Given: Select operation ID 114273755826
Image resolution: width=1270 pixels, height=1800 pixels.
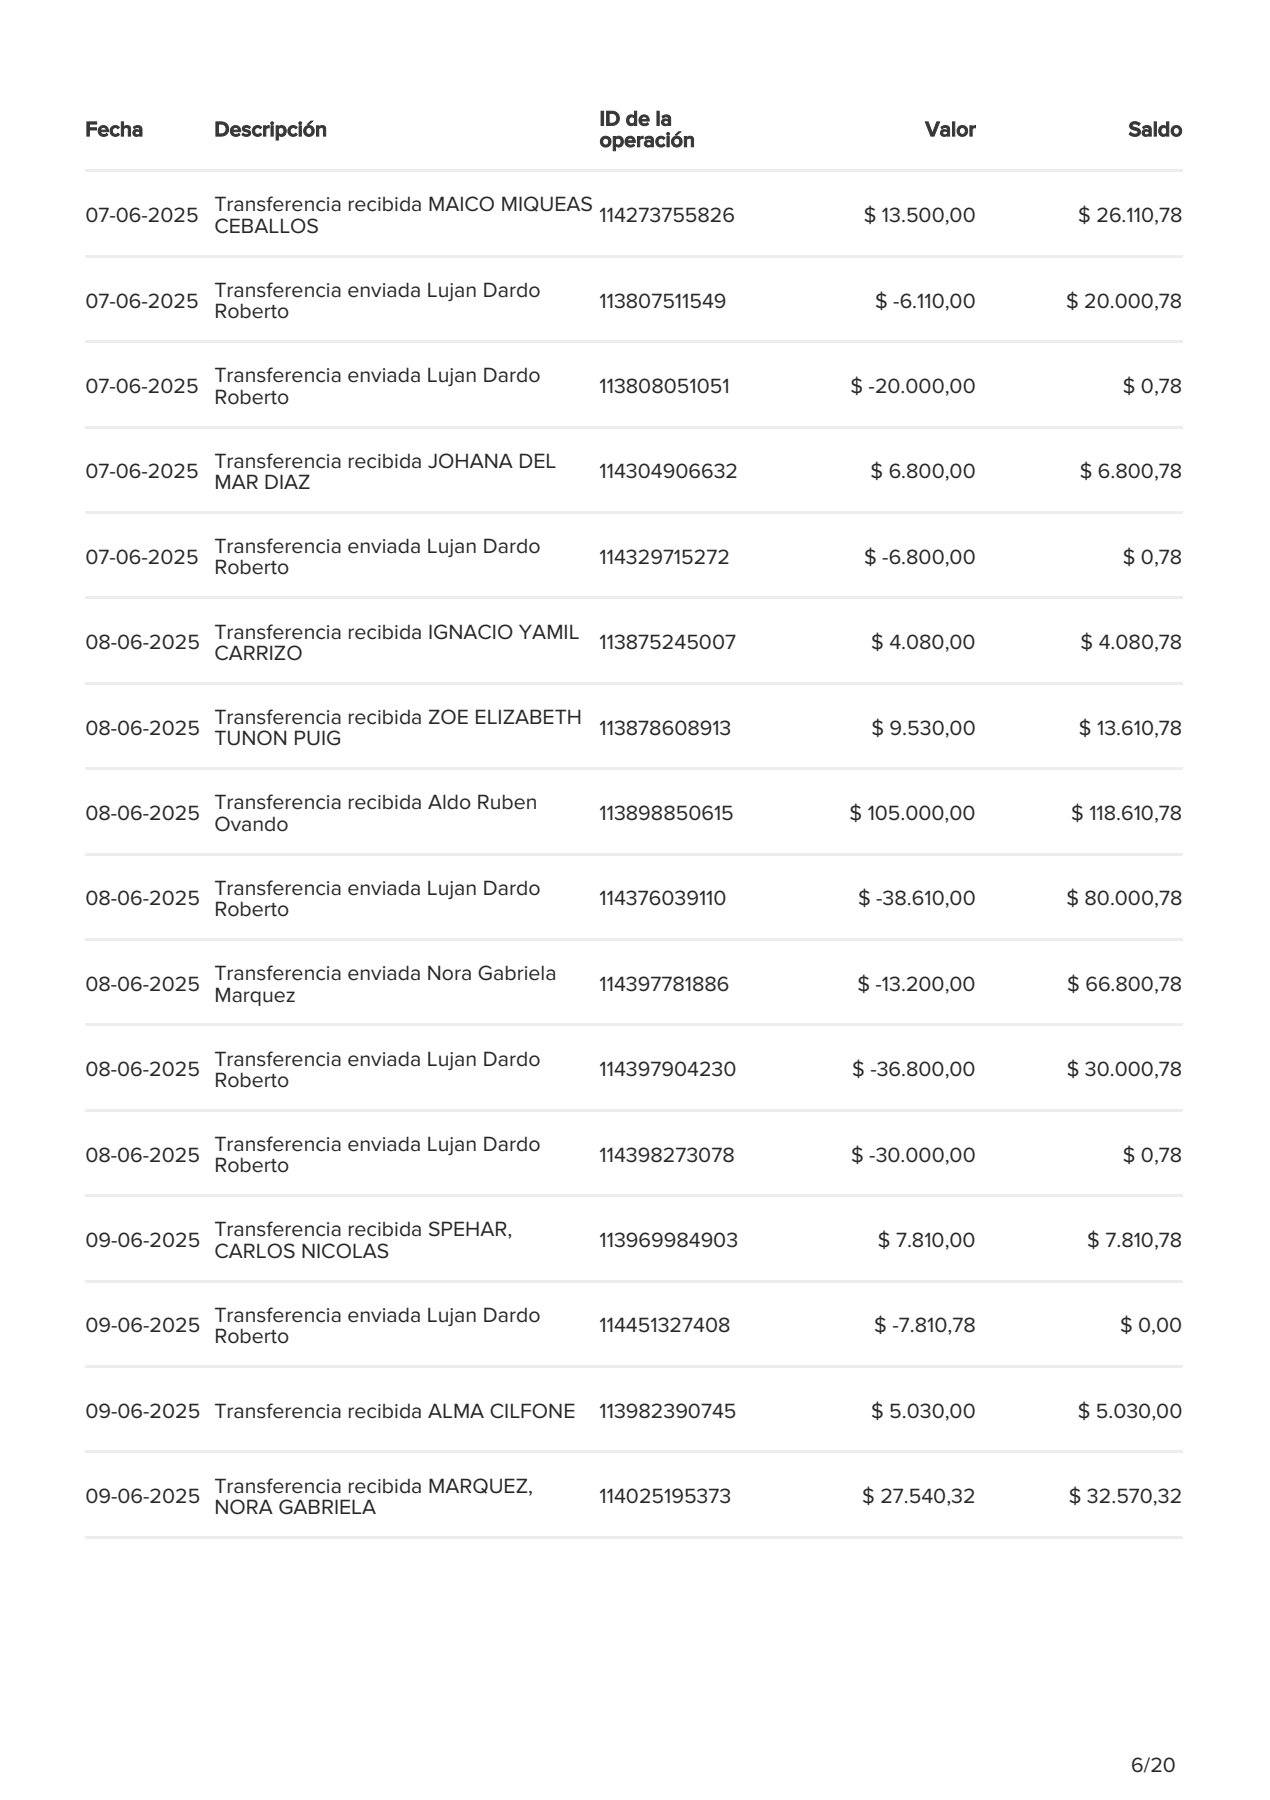Looking at the screenshot, I should point(667,215).
